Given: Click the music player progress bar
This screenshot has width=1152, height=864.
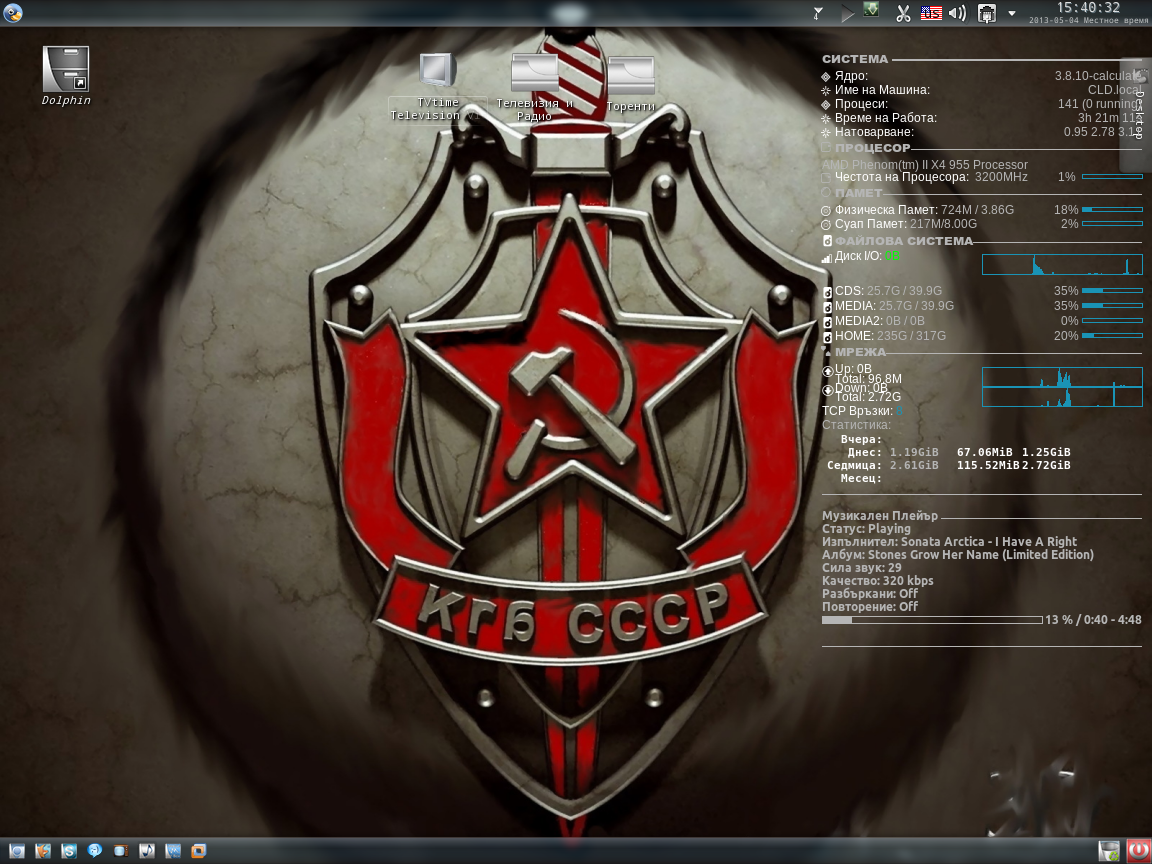Looking at the screenshot, I should click(932, 620).
